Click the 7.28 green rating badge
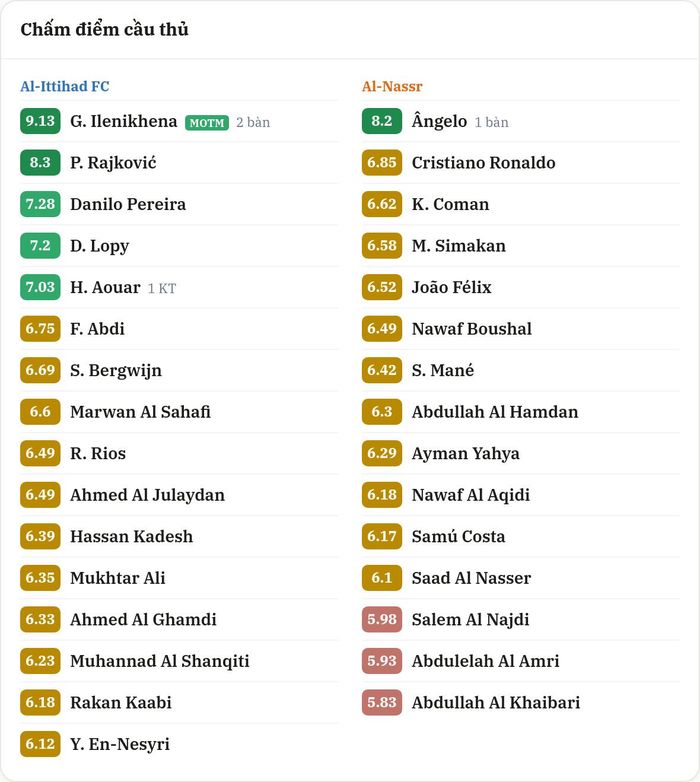 point(40,204)
